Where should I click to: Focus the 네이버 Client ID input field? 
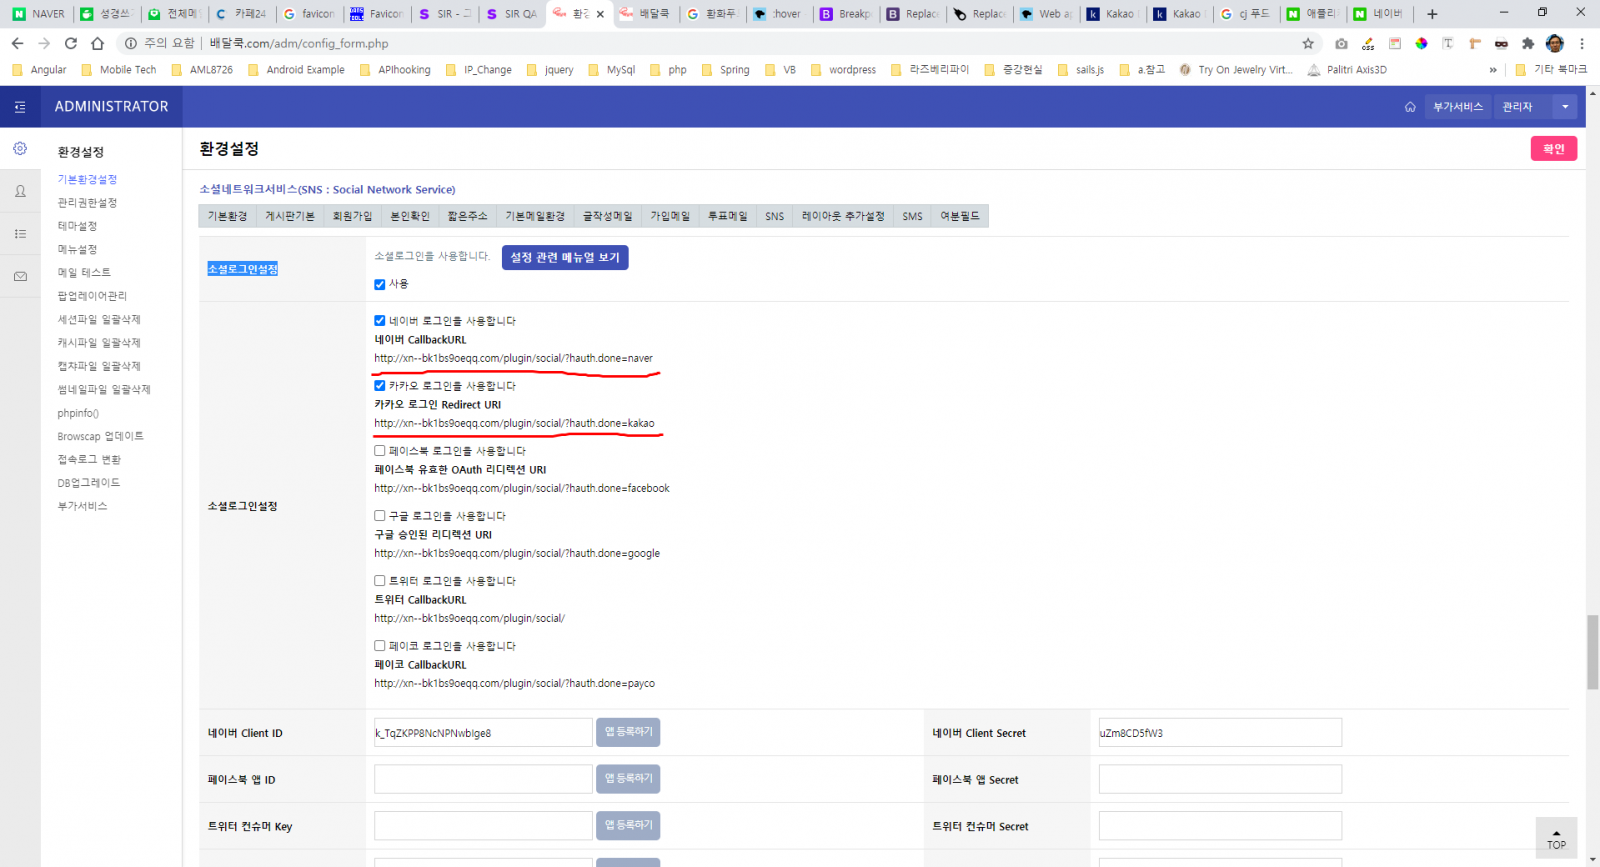tap(483, 733)
